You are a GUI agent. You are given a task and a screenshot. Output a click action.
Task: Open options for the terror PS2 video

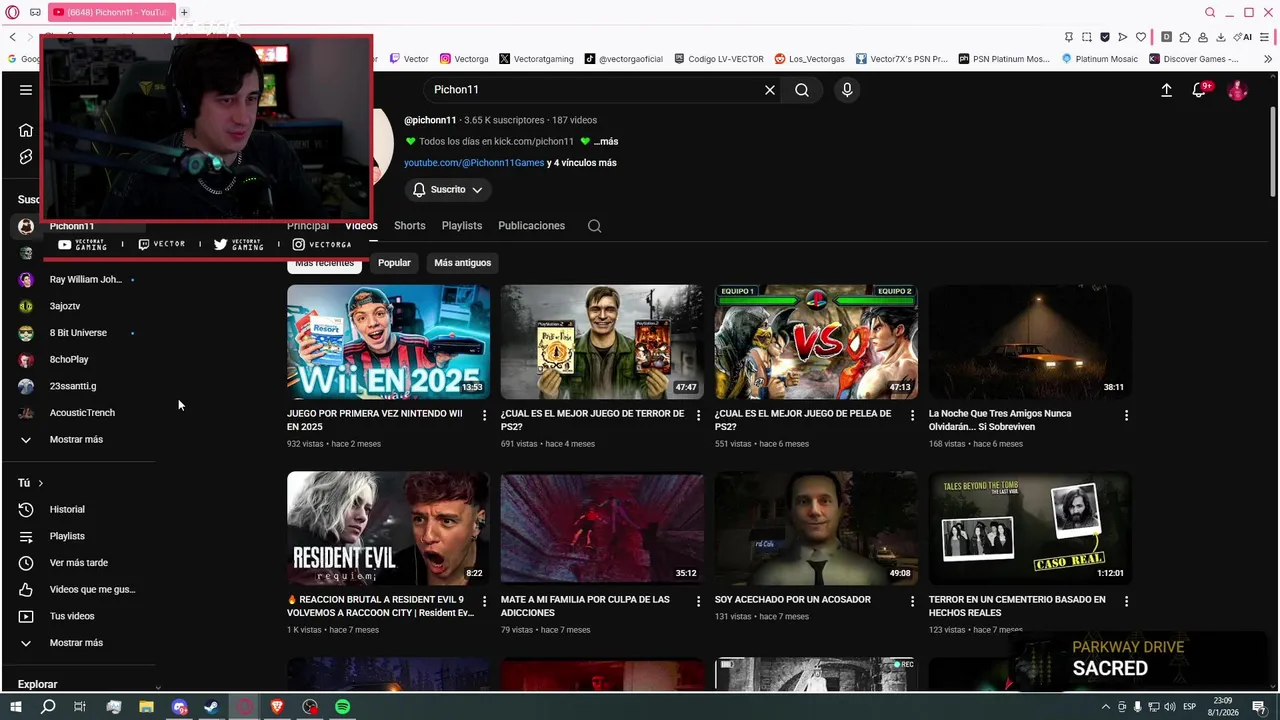coord(699,415)
